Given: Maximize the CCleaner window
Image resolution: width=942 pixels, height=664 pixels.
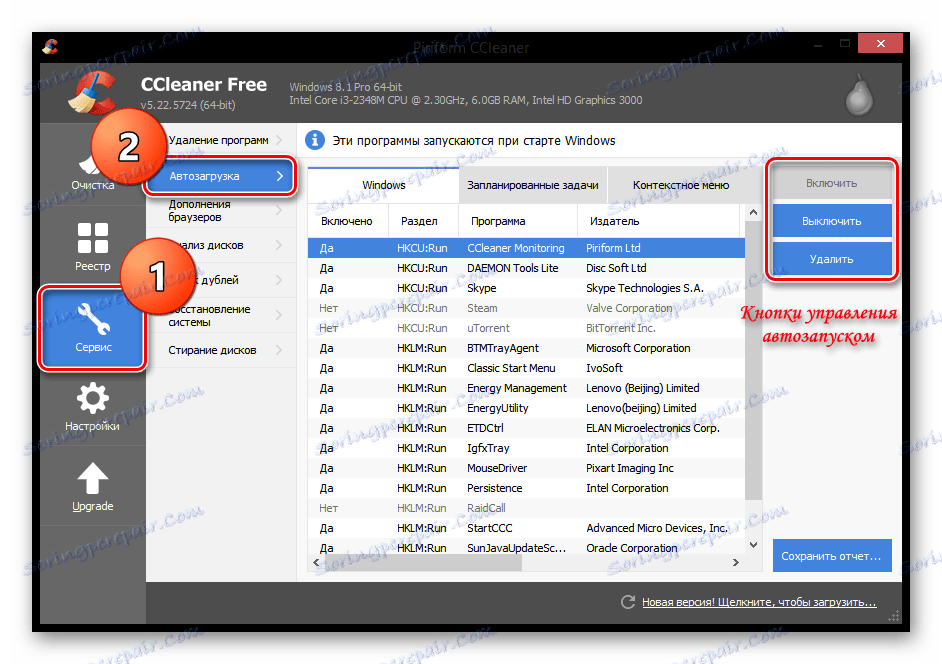Looking at the screenshot, I should click(x=845, y=43).
